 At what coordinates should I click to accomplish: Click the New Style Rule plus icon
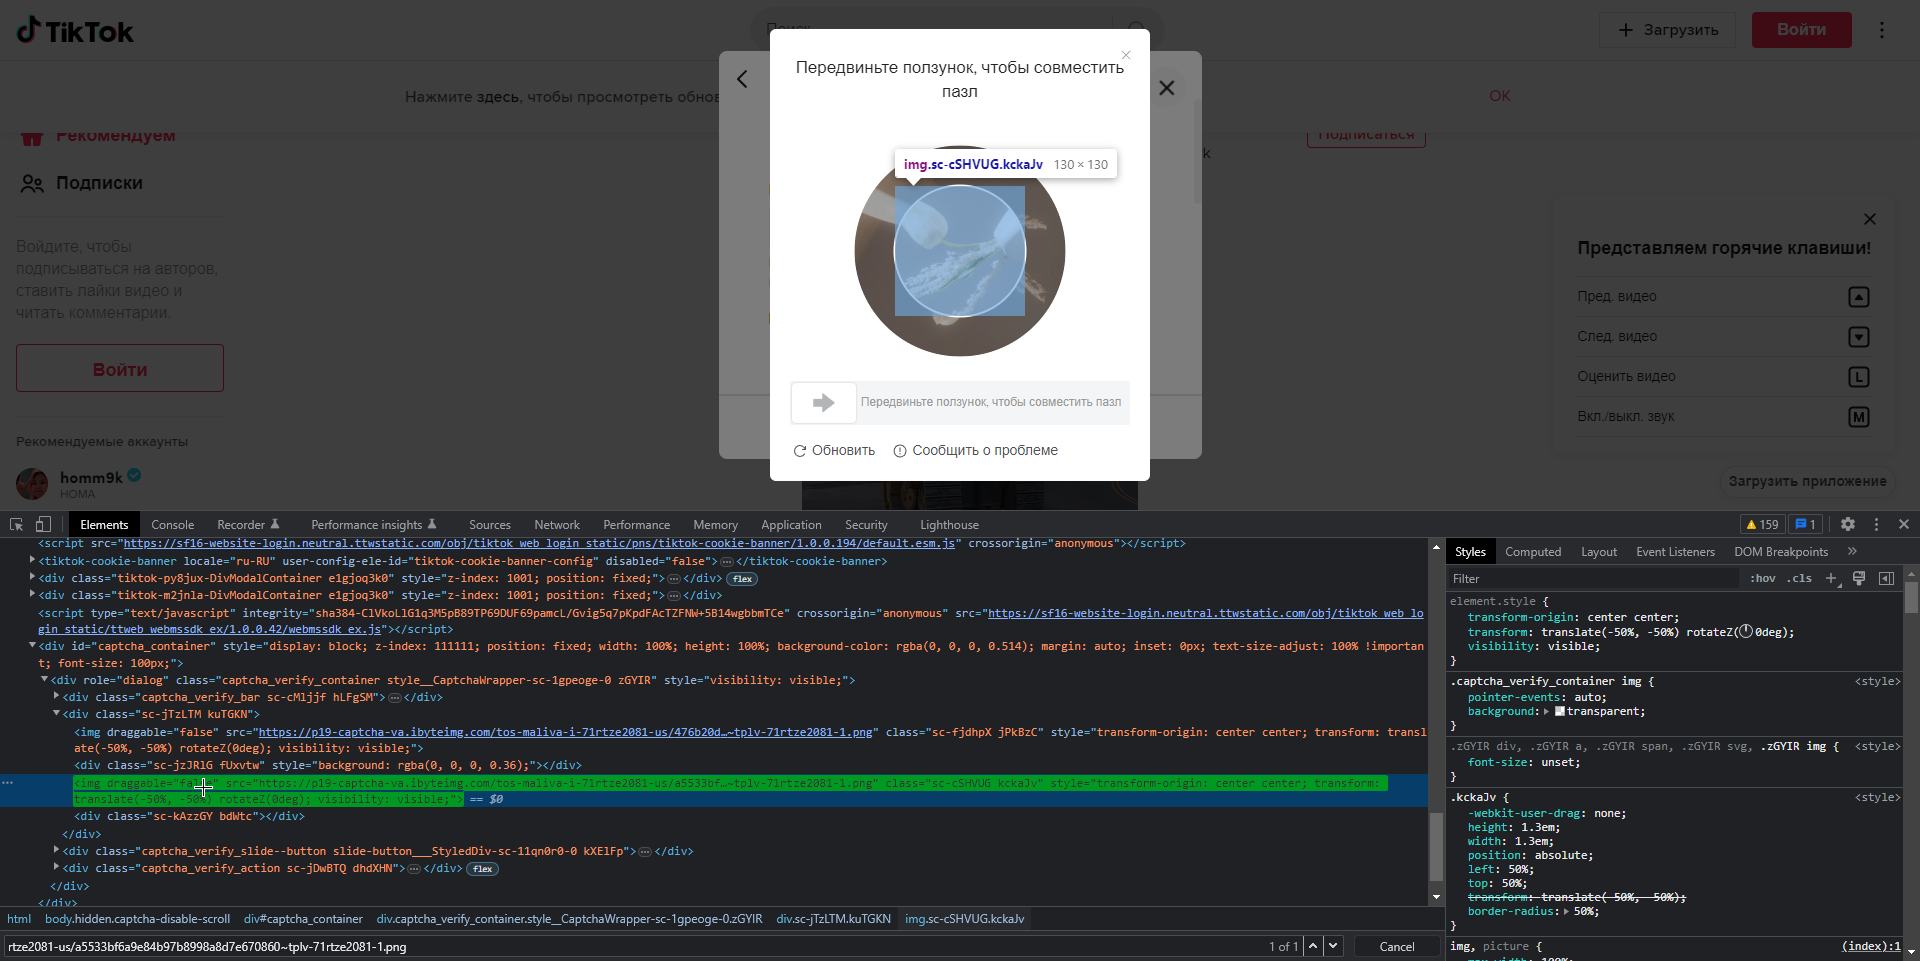coord(1831,578)
